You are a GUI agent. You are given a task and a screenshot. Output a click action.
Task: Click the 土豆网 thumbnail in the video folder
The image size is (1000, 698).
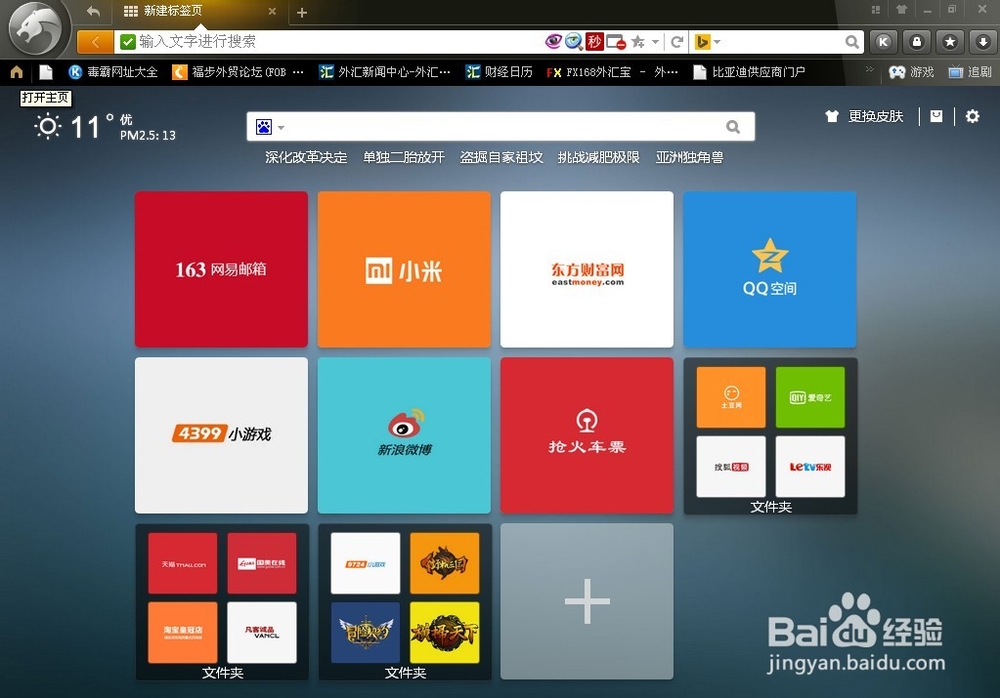click(731, 397)
